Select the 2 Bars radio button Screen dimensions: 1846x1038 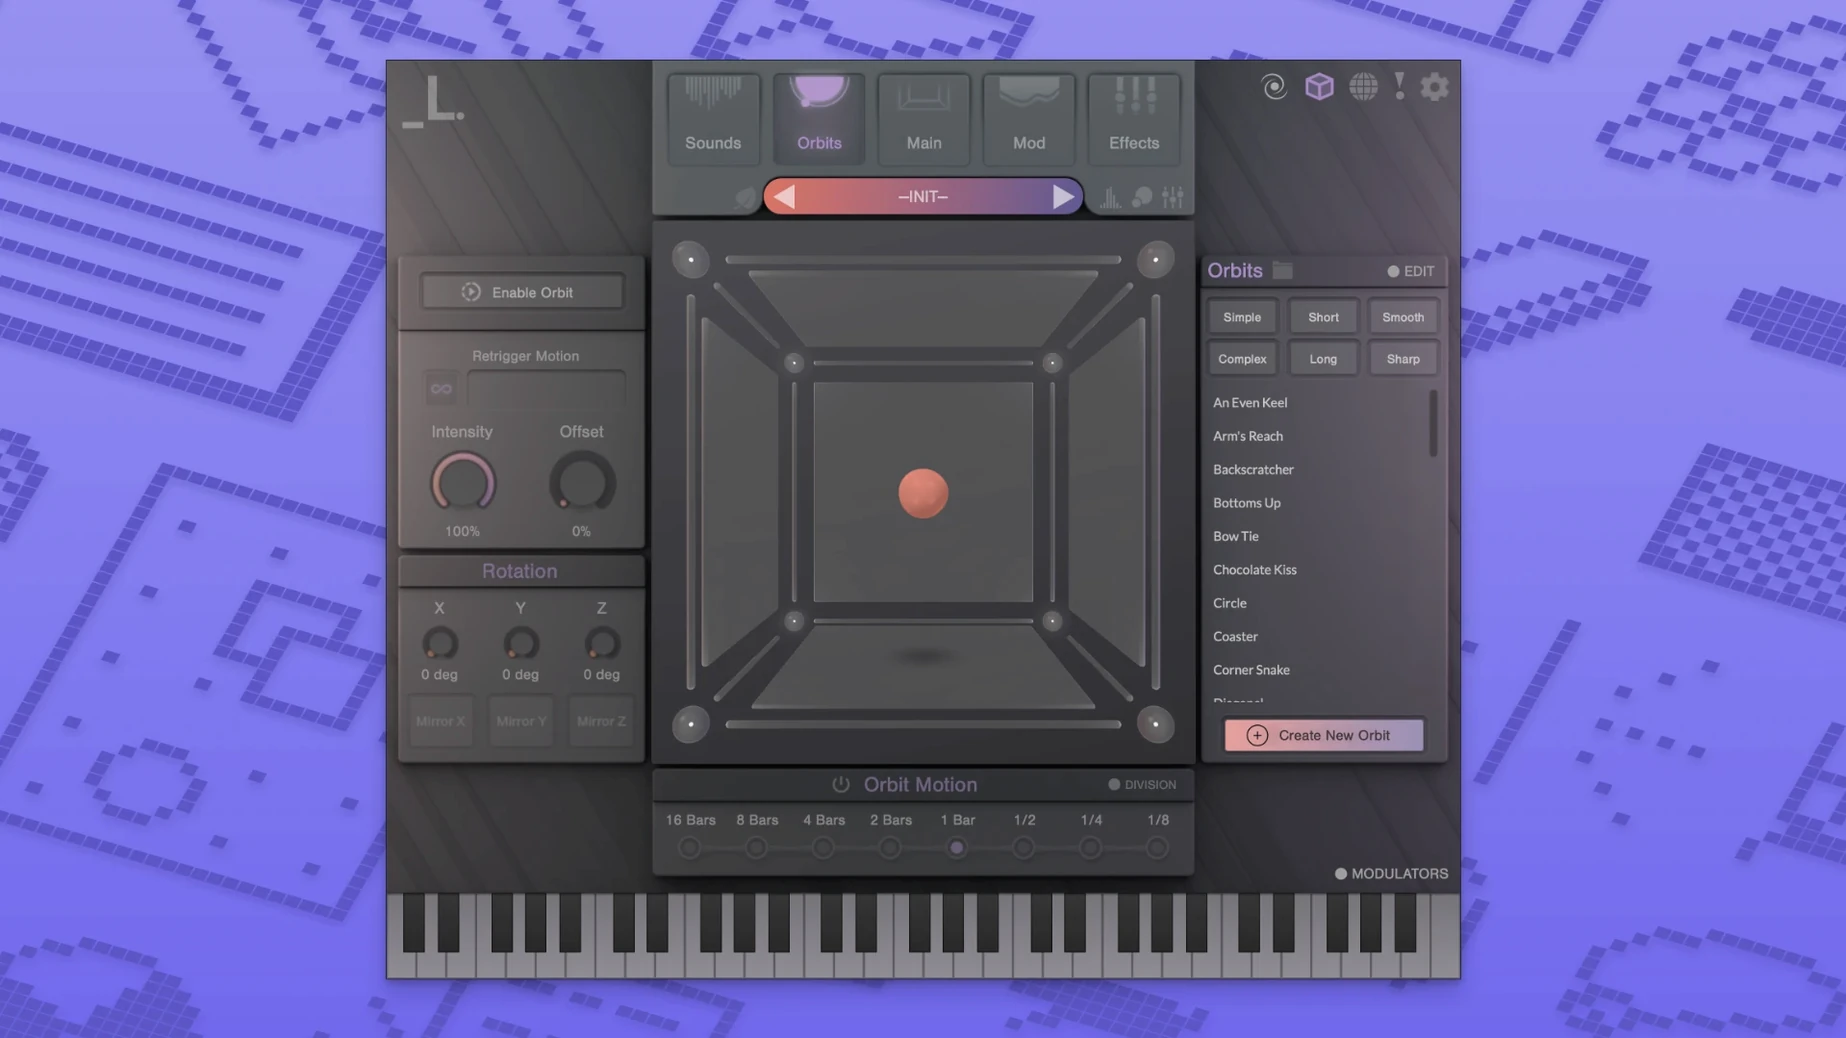[890, 848]
